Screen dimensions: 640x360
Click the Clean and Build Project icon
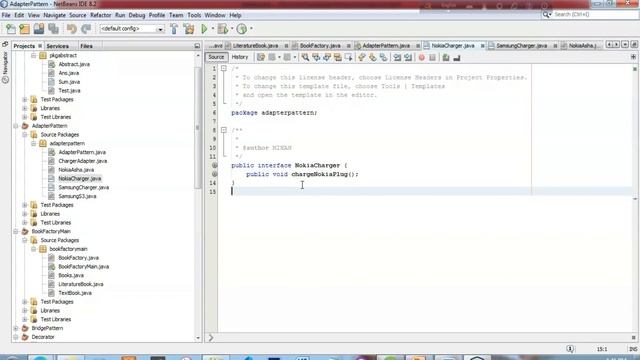click(189, 29)
